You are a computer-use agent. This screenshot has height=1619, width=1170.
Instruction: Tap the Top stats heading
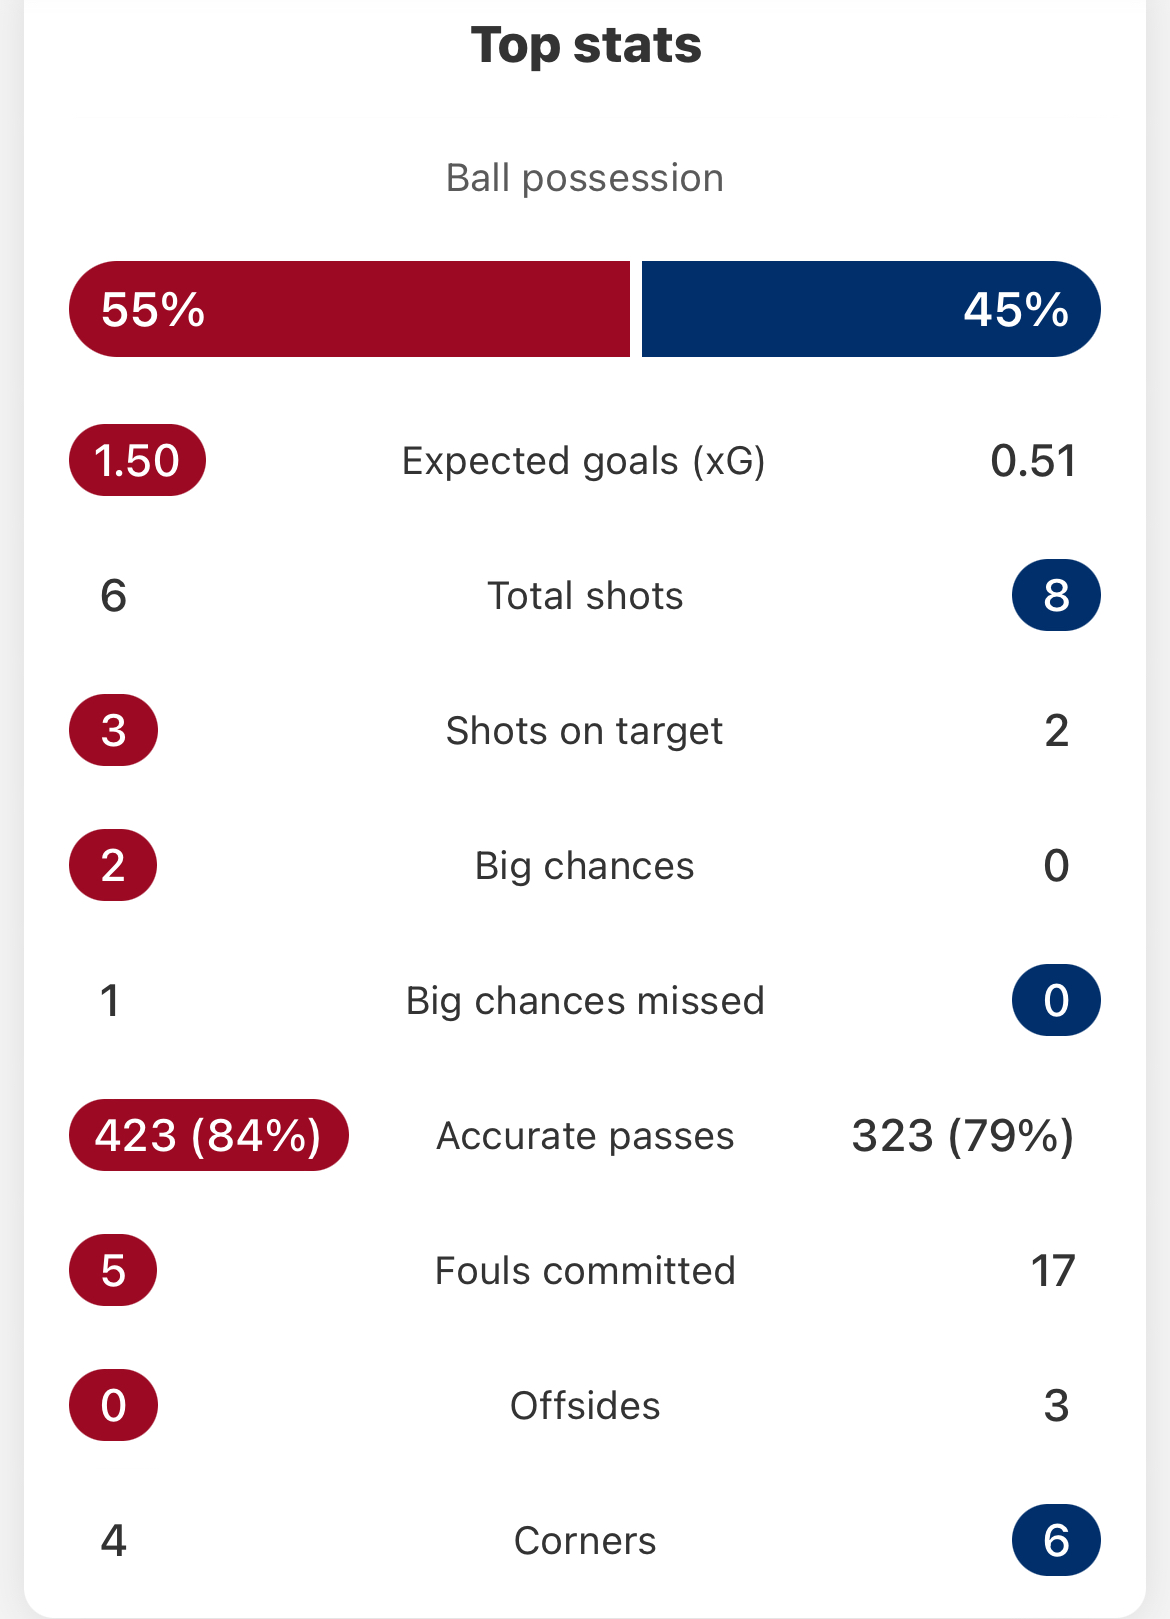pyautogui.click(x=586, y=45)
